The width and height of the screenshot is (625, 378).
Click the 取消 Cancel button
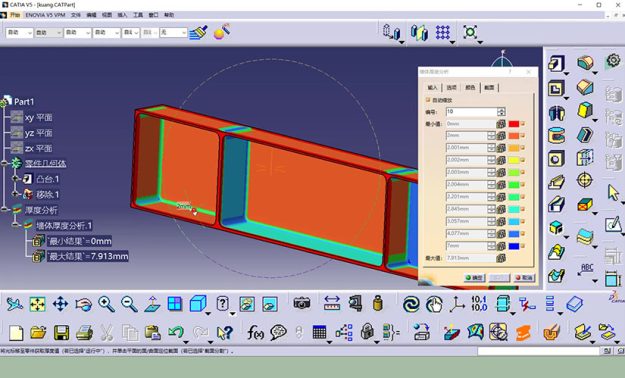(524, 278)
